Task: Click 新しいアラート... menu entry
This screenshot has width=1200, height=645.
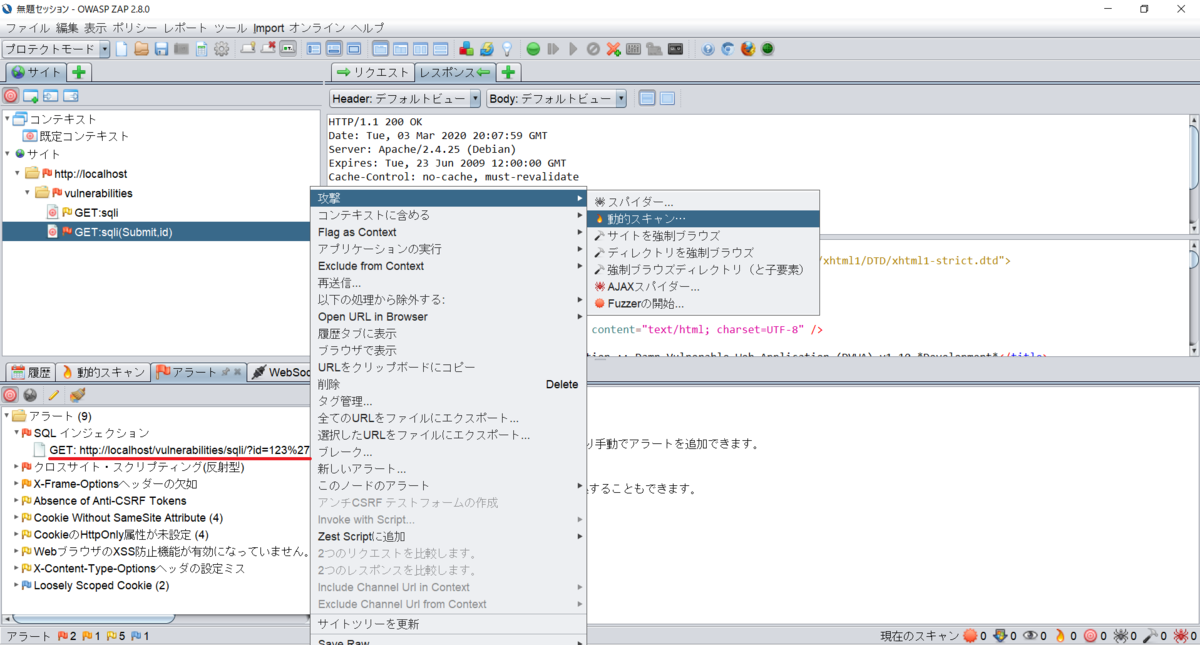Action: click(448, 469)
